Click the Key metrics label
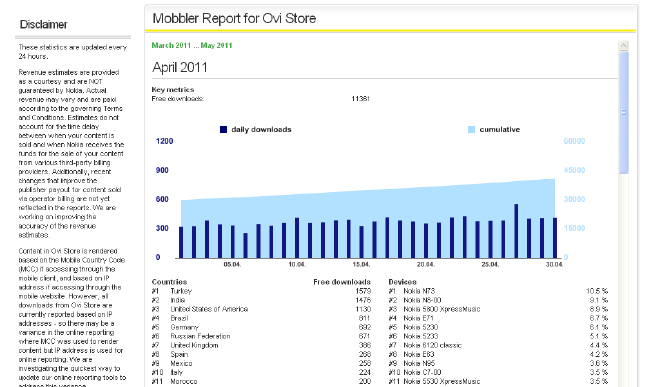 point(173,90)
